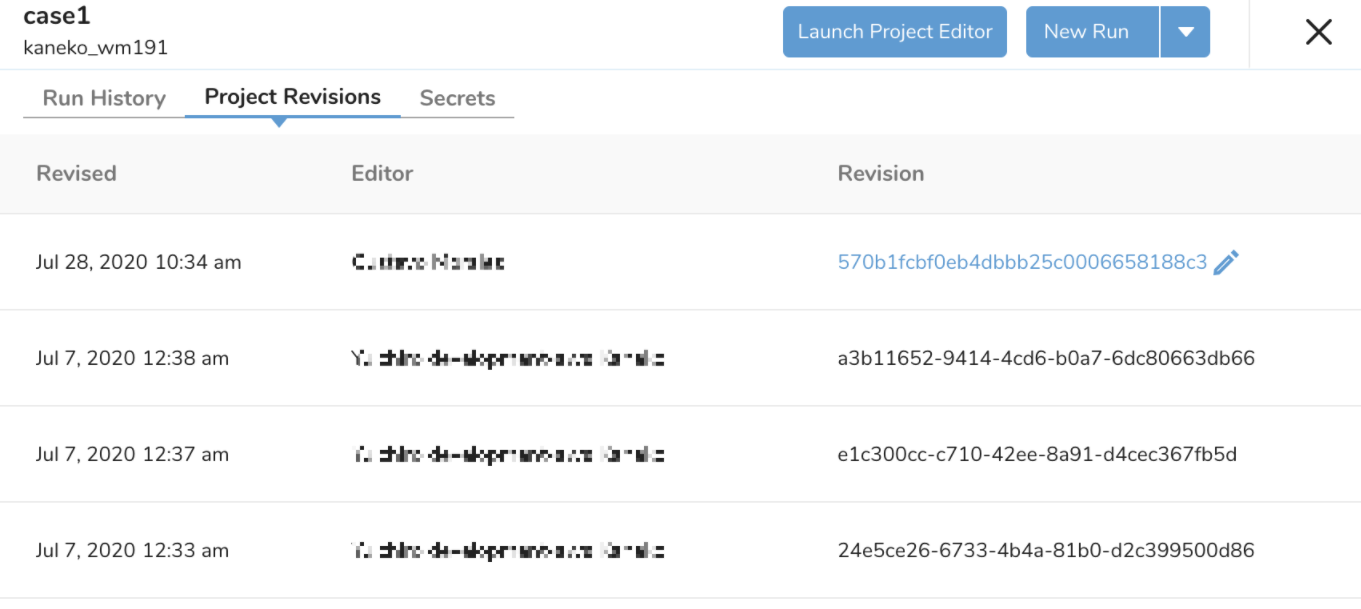Select revision ID starting with 24e5ce26
Screen dimensions: 1361x609
click(x=1045, y=550)
